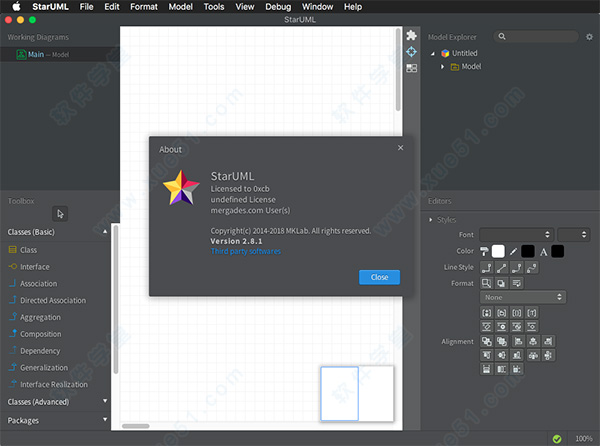Open the Tools menu
The width and height of the screenshot is (600, 446).
pos(214,7)
